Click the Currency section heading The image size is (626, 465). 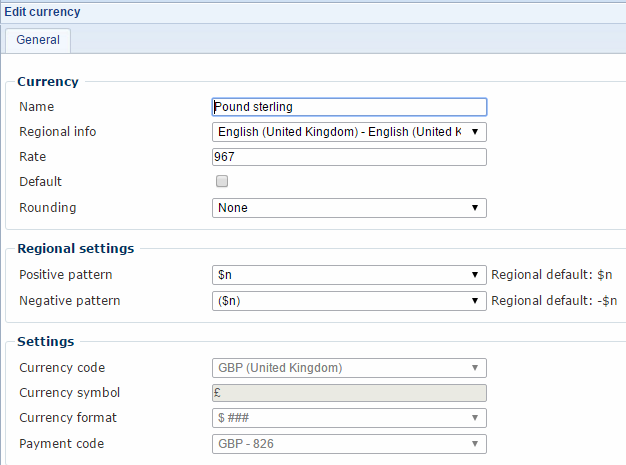pos(48,82)
